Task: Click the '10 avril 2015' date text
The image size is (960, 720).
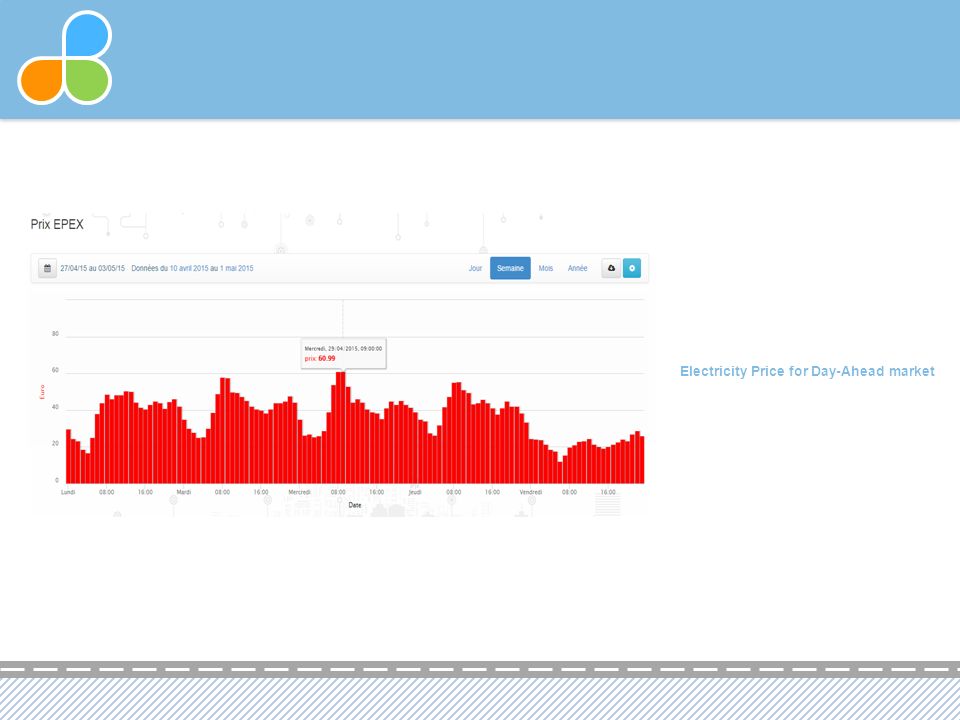Action: pos(189,268)
